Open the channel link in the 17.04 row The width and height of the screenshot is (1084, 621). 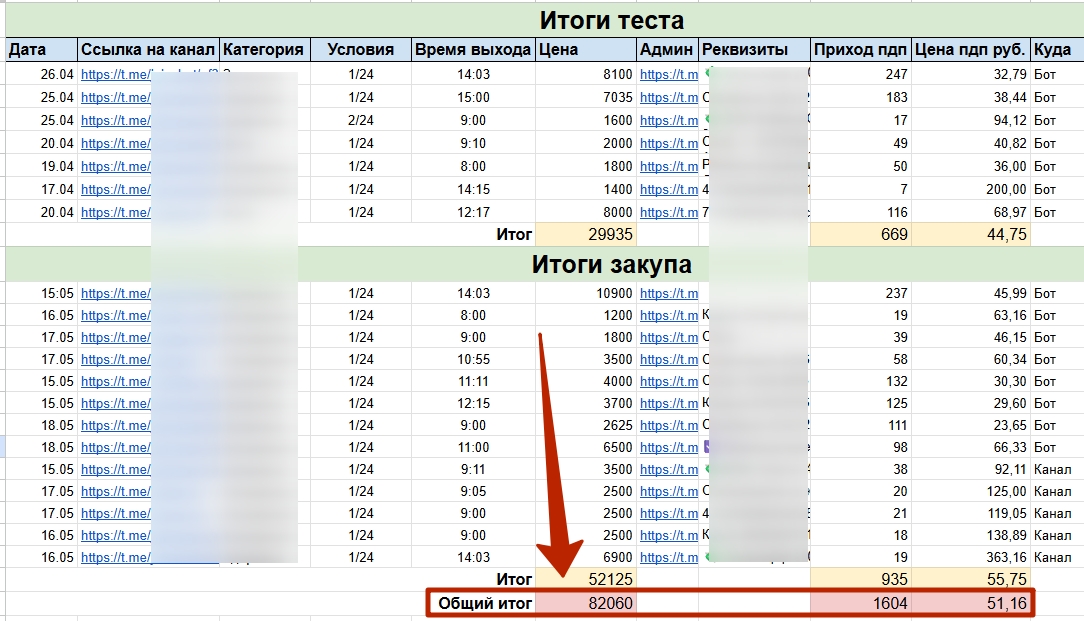115,189
